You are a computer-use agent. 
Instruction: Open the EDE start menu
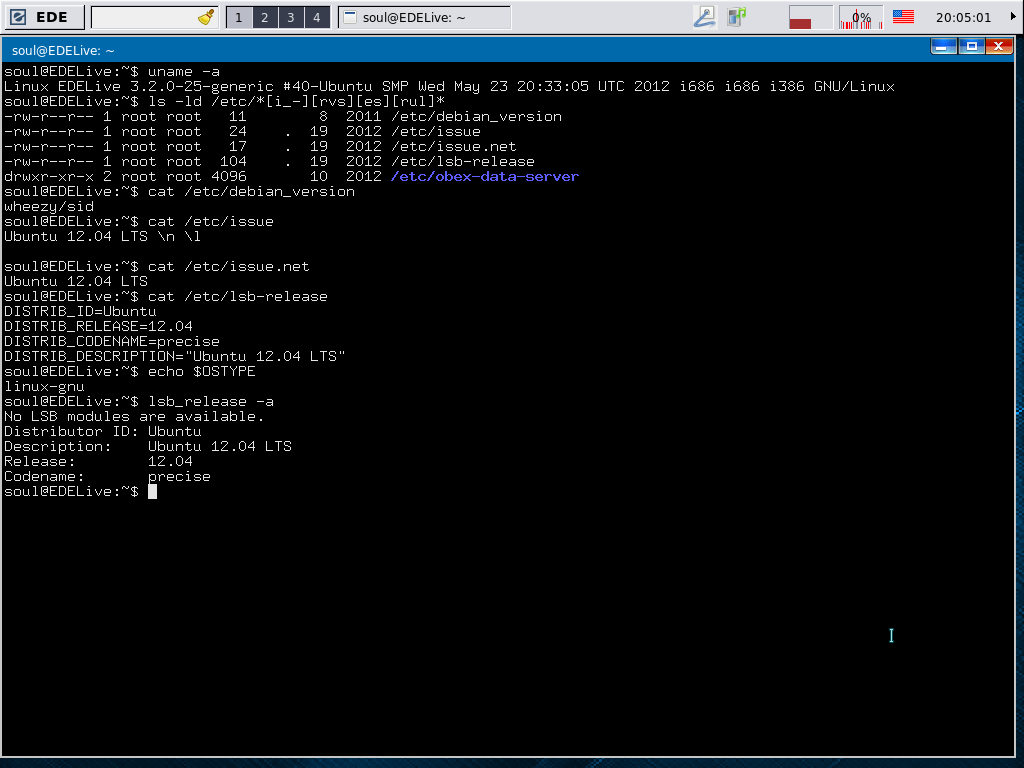pyautogui.click(x=44, y=17)
